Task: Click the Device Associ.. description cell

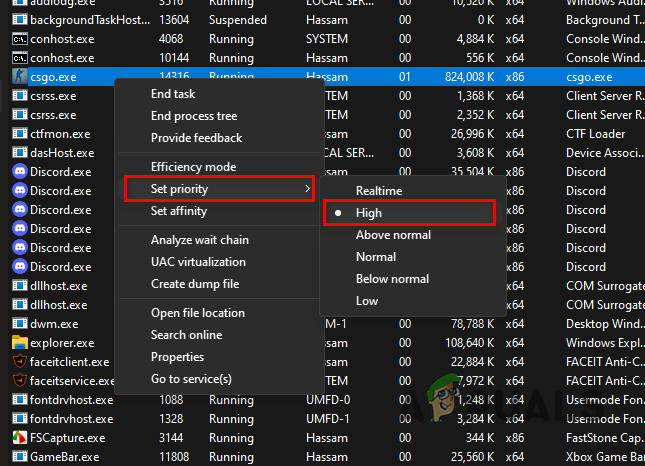Action: pyautogui.click(x=604, y=153)
